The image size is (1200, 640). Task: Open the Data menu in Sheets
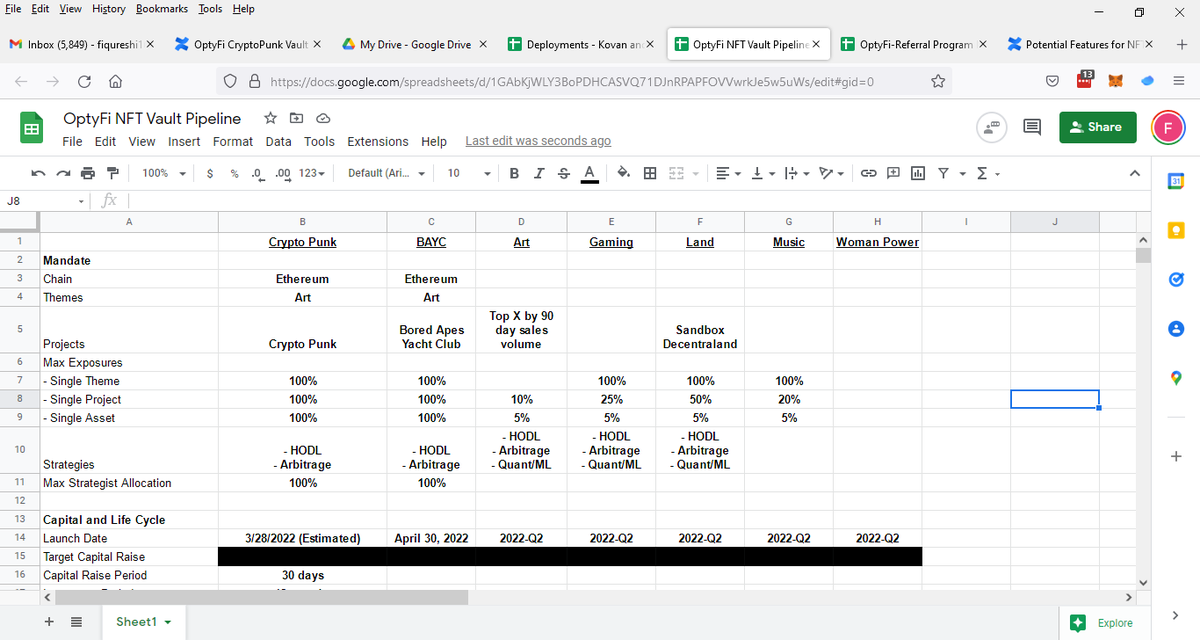tap(279, 141)
